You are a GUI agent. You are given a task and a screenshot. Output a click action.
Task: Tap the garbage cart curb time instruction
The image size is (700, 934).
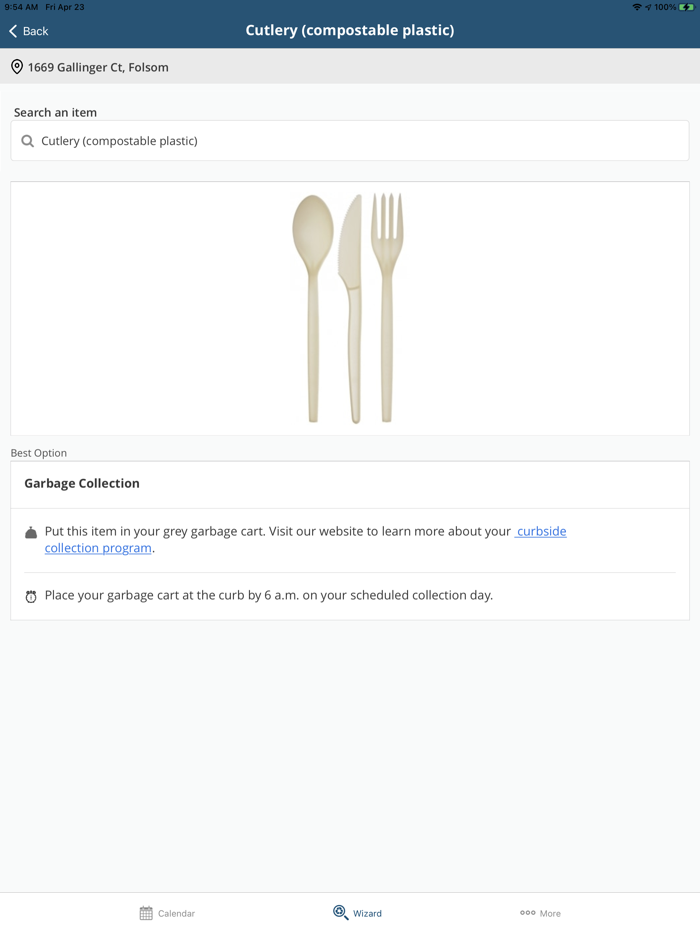click(x=268, y=595)
